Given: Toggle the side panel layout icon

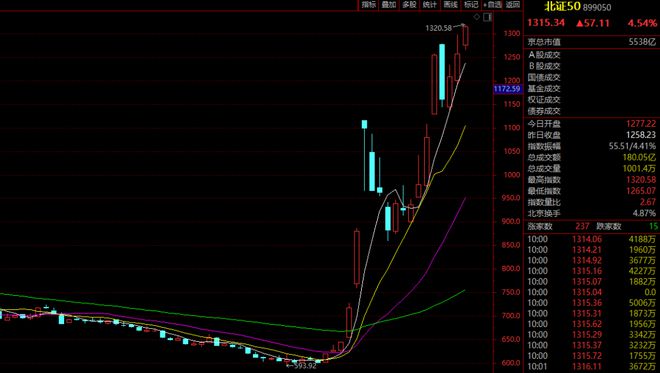Looking at the screenshot, I should 487,17.
